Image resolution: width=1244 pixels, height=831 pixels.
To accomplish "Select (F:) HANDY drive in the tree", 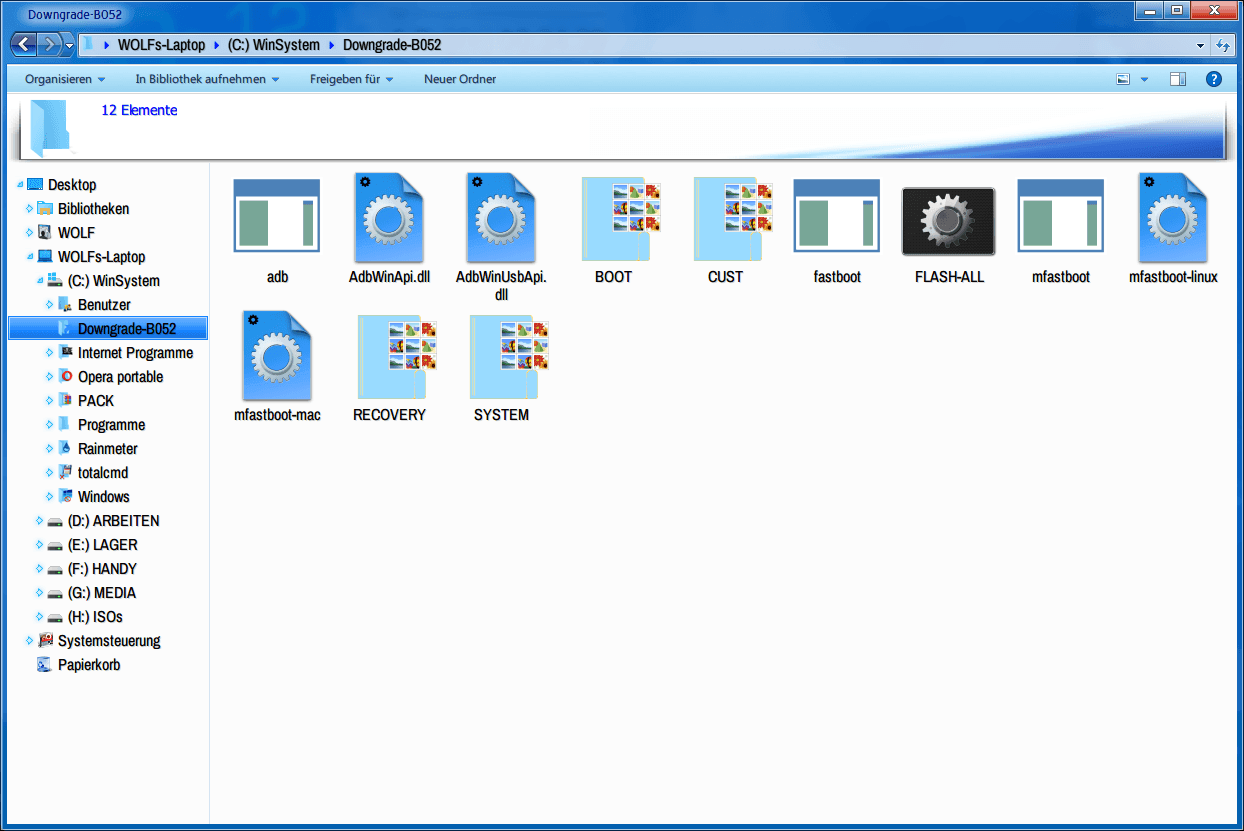I will [x=102, y=569].
